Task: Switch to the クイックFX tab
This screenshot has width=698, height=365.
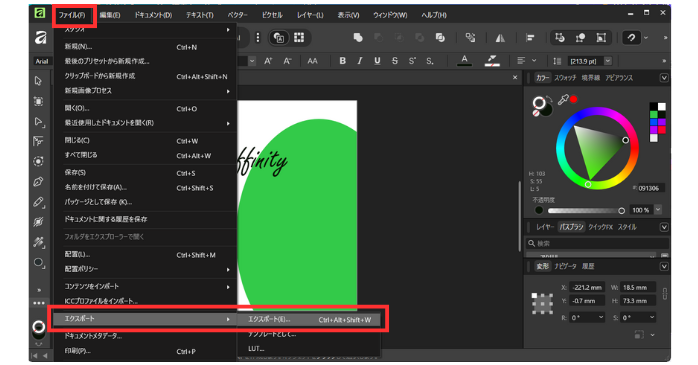Action: click(x=600, y=227)
